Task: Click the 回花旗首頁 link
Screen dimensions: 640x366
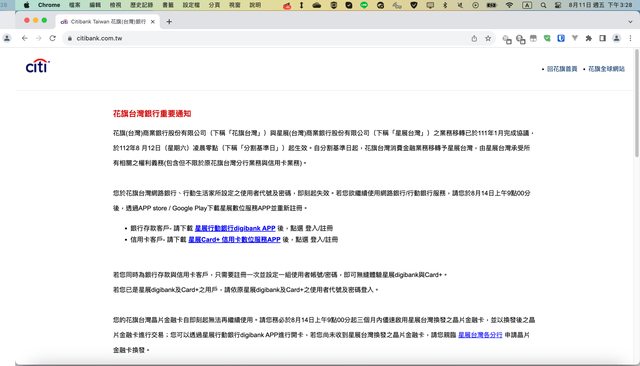Action: pos(562,69)
